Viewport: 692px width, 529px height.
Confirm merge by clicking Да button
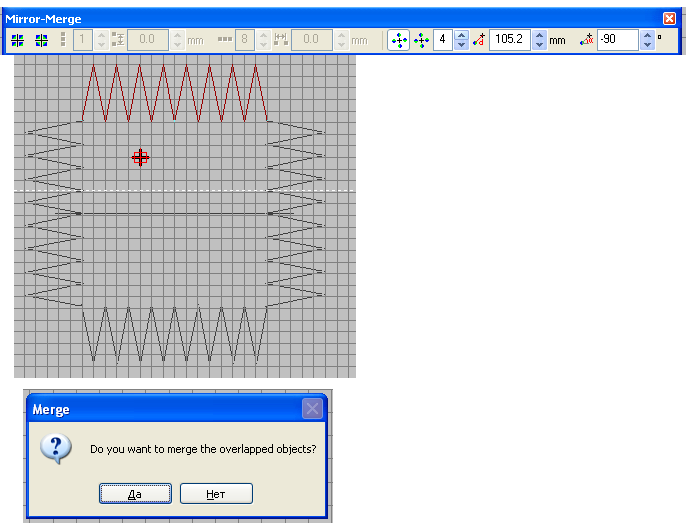tap(135, 494)
